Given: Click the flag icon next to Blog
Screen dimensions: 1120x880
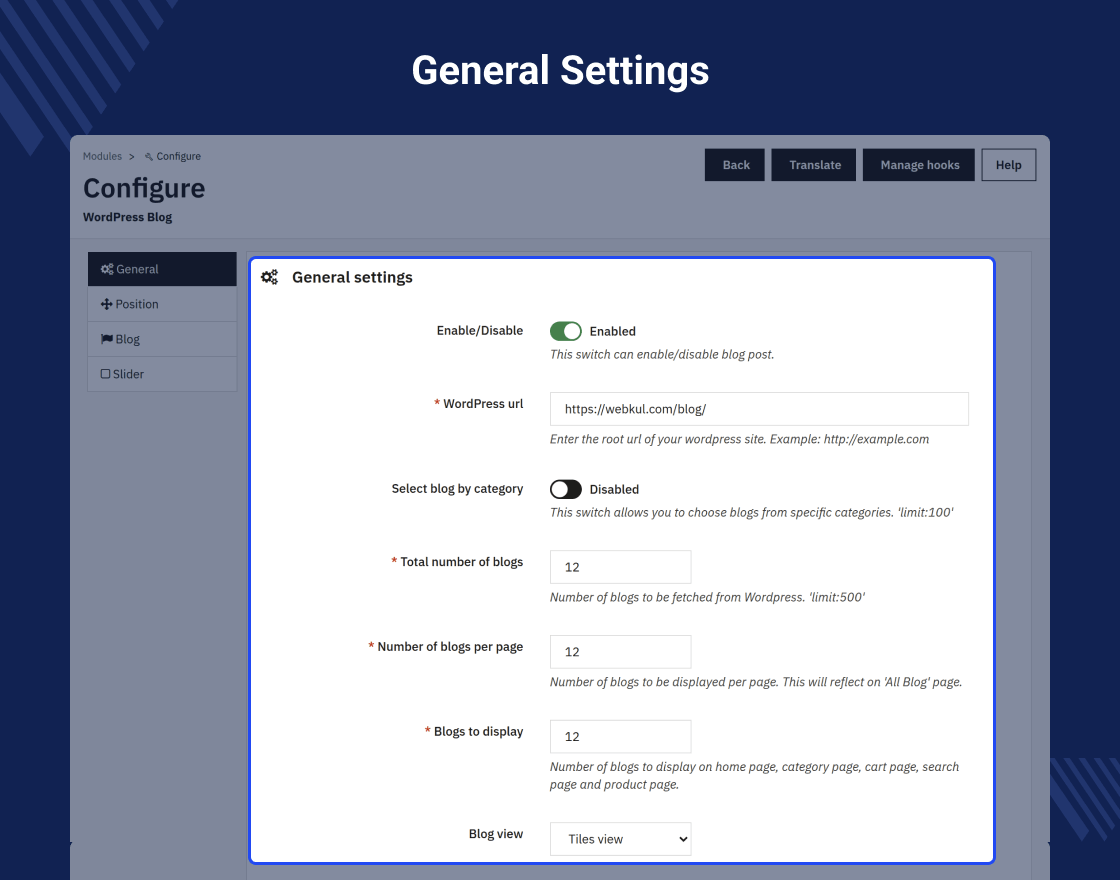Looking at the screenshot, I should click(x=106, y=339).
